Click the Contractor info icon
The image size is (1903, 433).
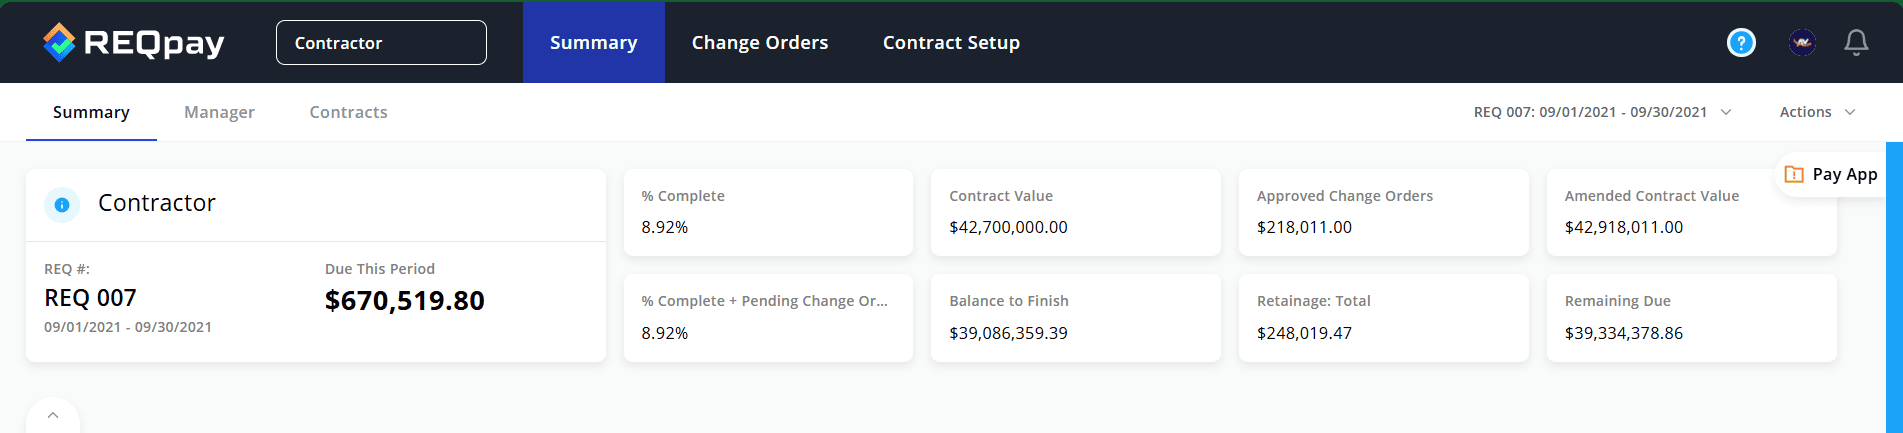(x=62, y=204)
